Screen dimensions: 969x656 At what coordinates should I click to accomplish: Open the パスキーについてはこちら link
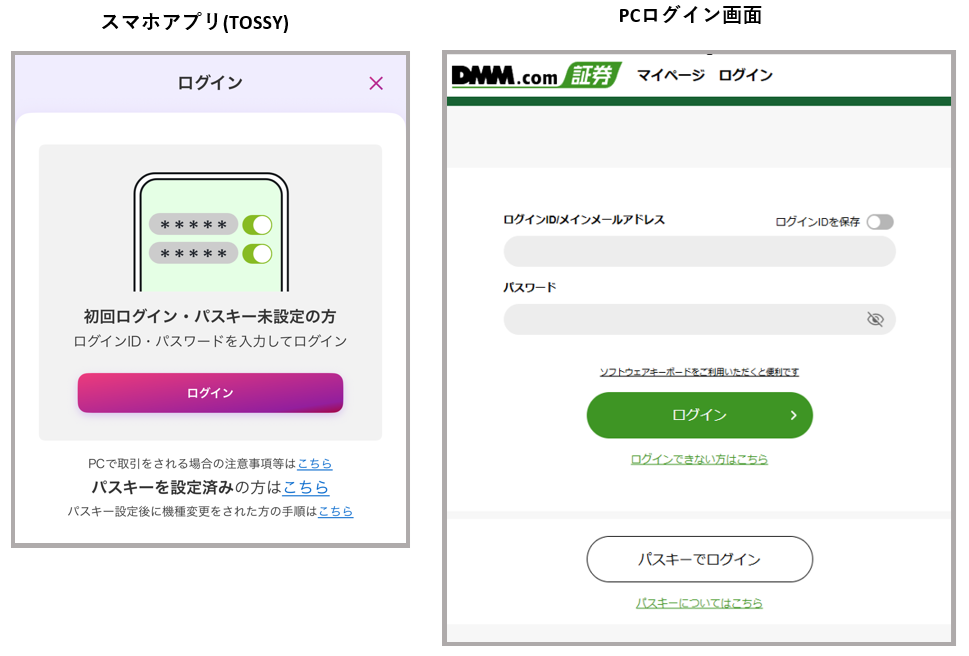pyautogui.click(x=699, y=603)
